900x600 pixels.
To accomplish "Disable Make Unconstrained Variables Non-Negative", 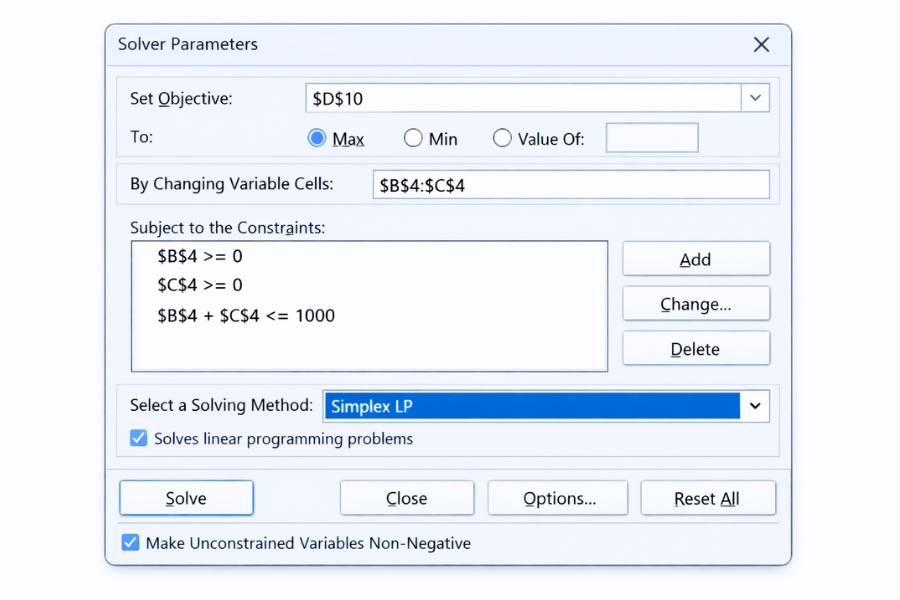I will 129,543.
